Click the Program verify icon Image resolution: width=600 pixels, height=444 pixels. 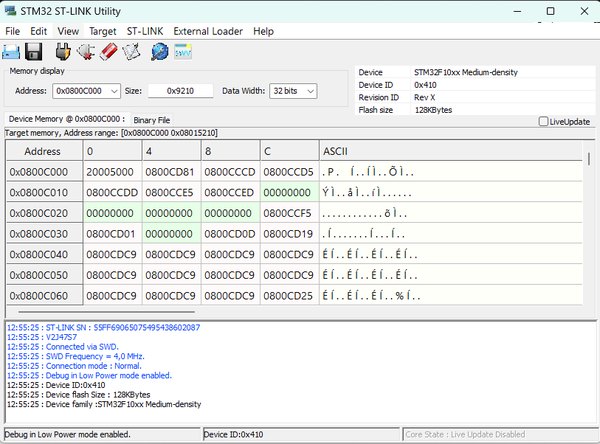(131, 52)
